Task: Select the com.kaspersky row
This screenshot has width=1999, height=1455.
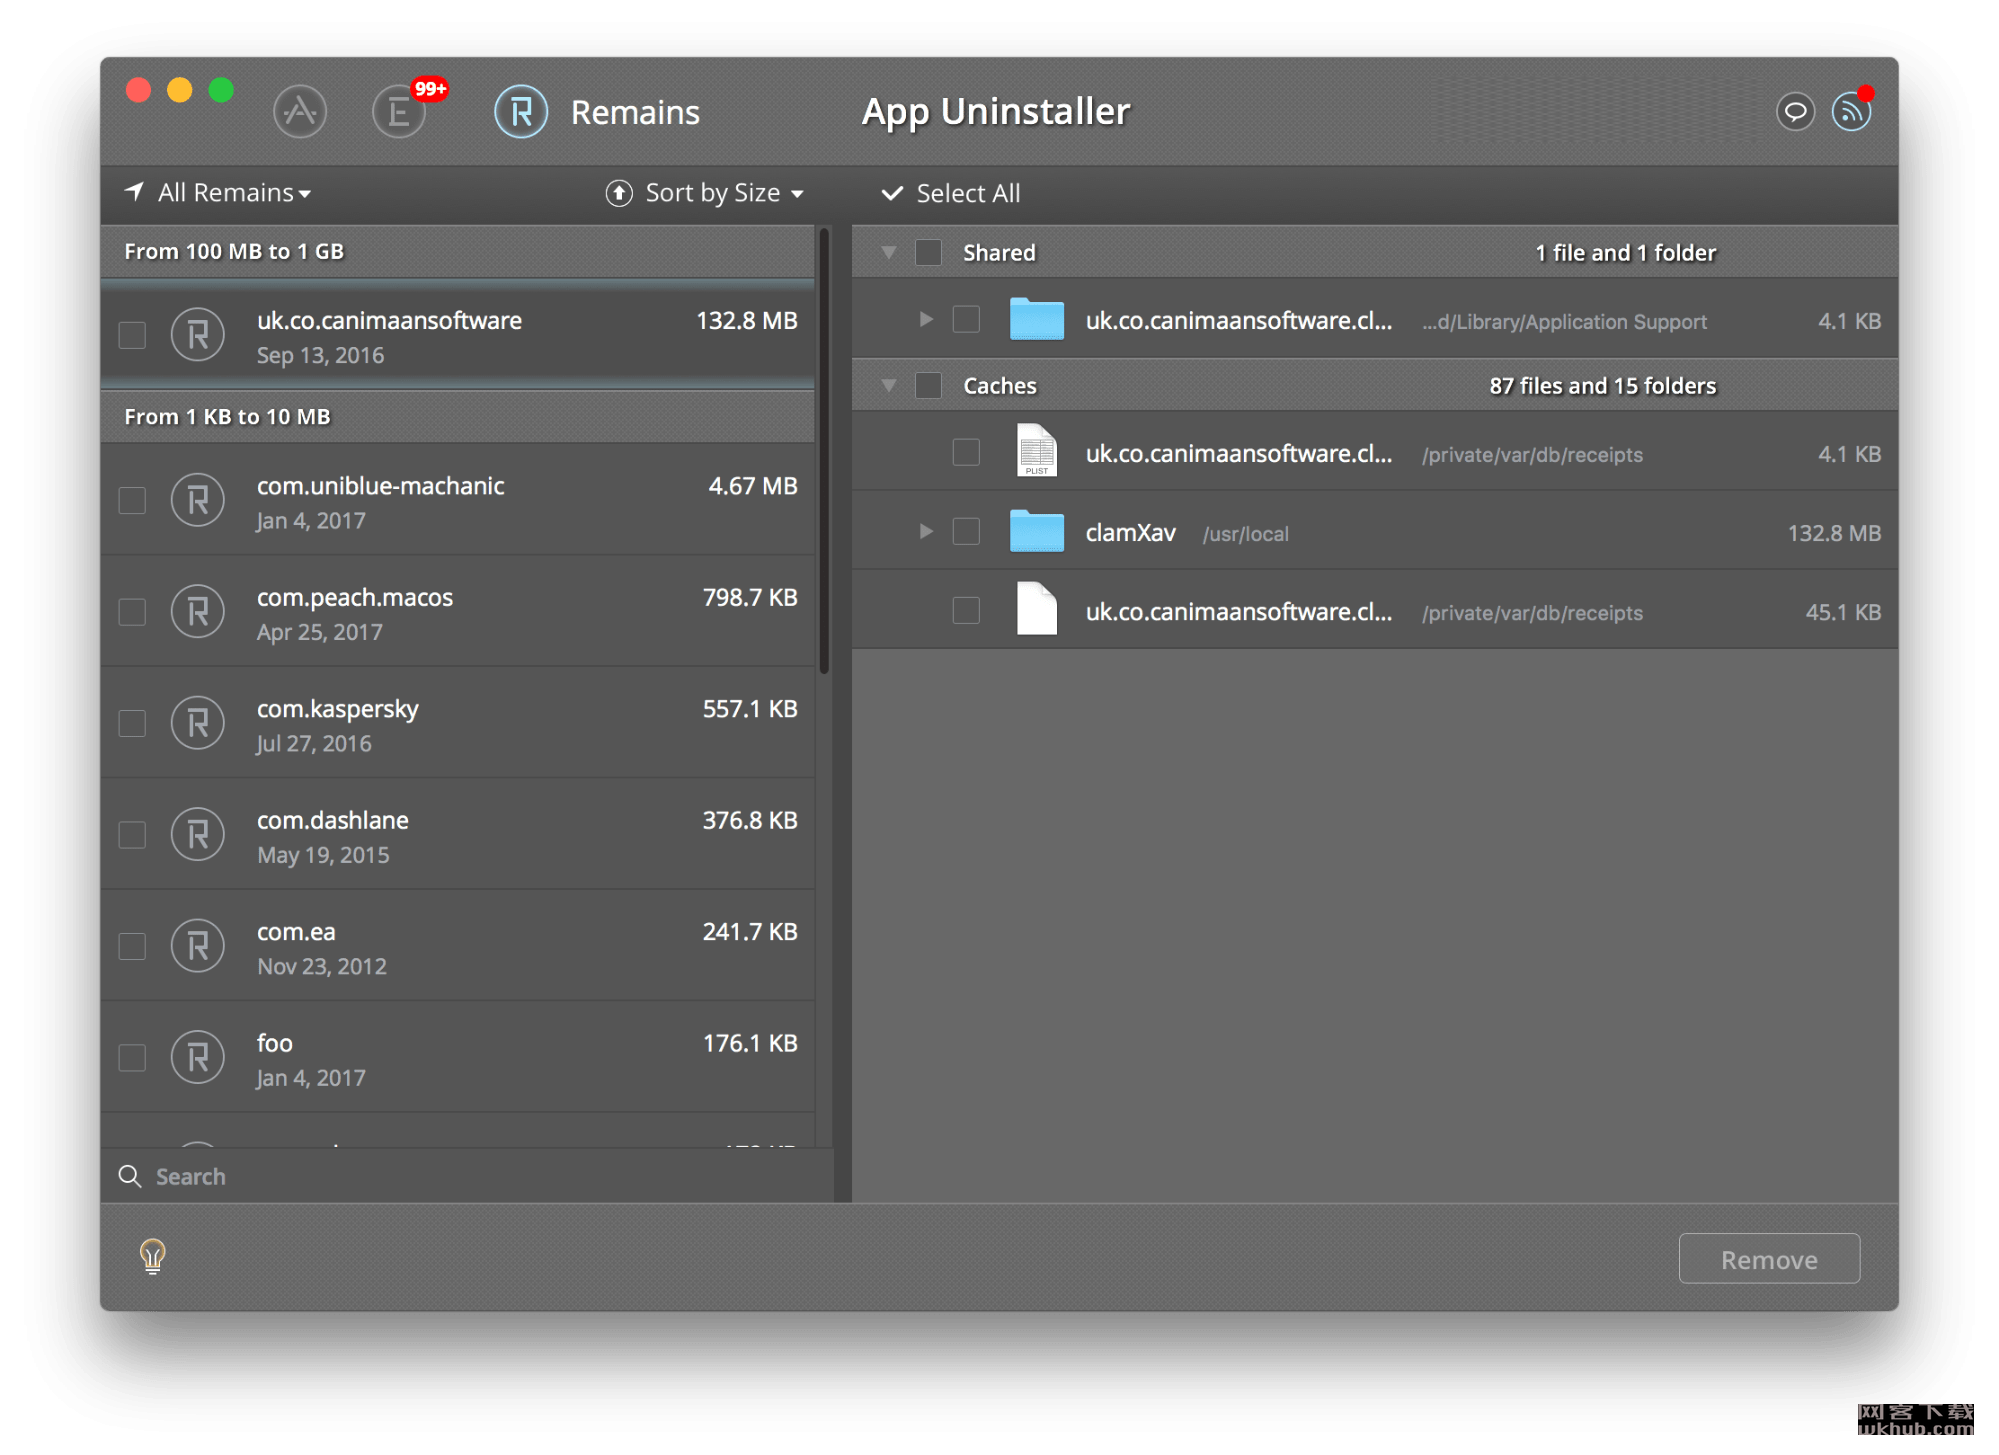Action: (x=458, y=723)
